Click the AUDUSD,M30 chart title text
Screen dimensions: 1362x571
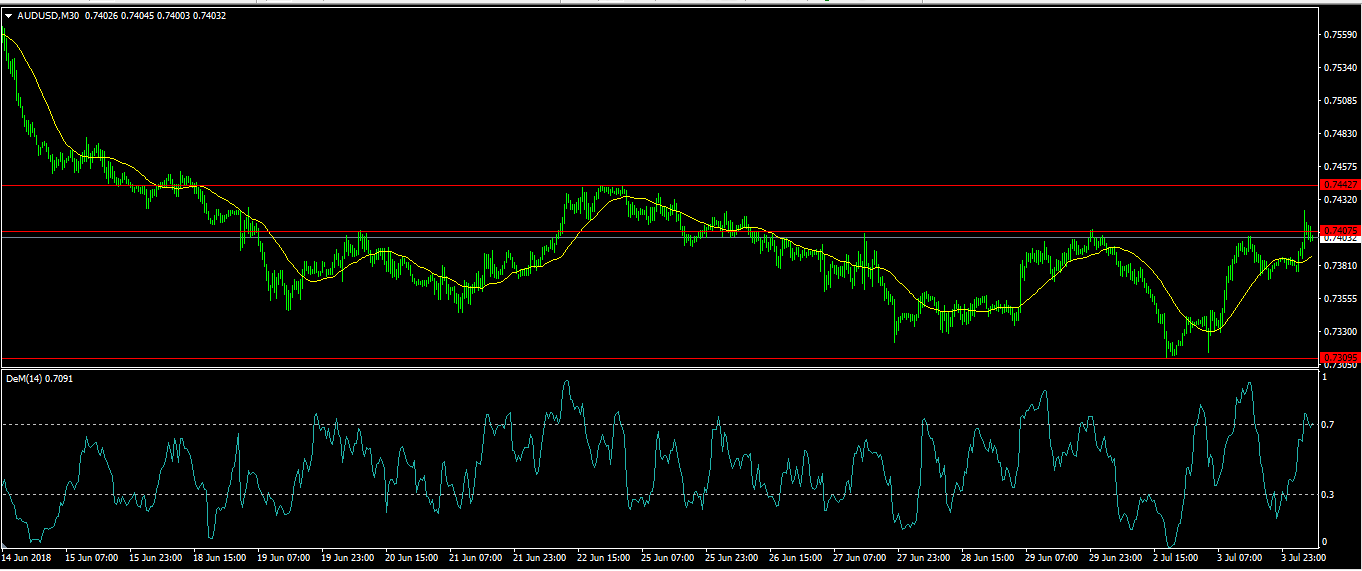pyautogui.click(x=49, y=16)
